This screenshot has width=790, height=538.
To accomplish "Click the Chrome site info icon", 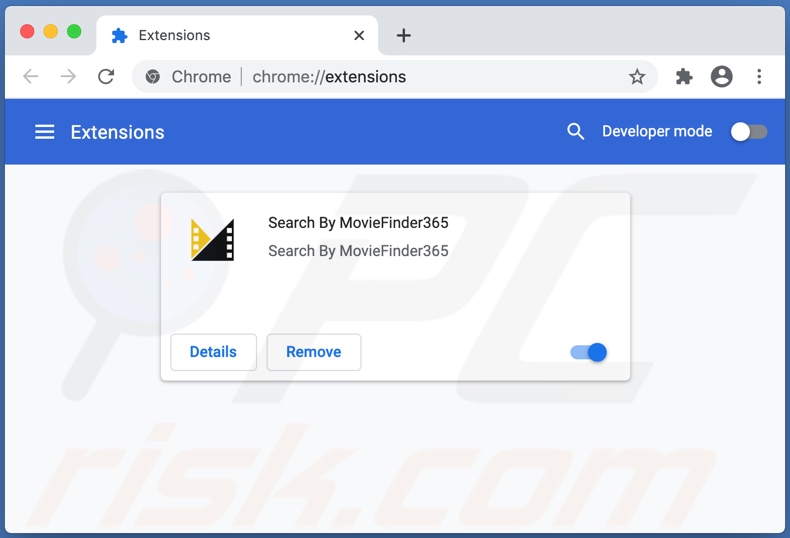I will tap(153, 77).
